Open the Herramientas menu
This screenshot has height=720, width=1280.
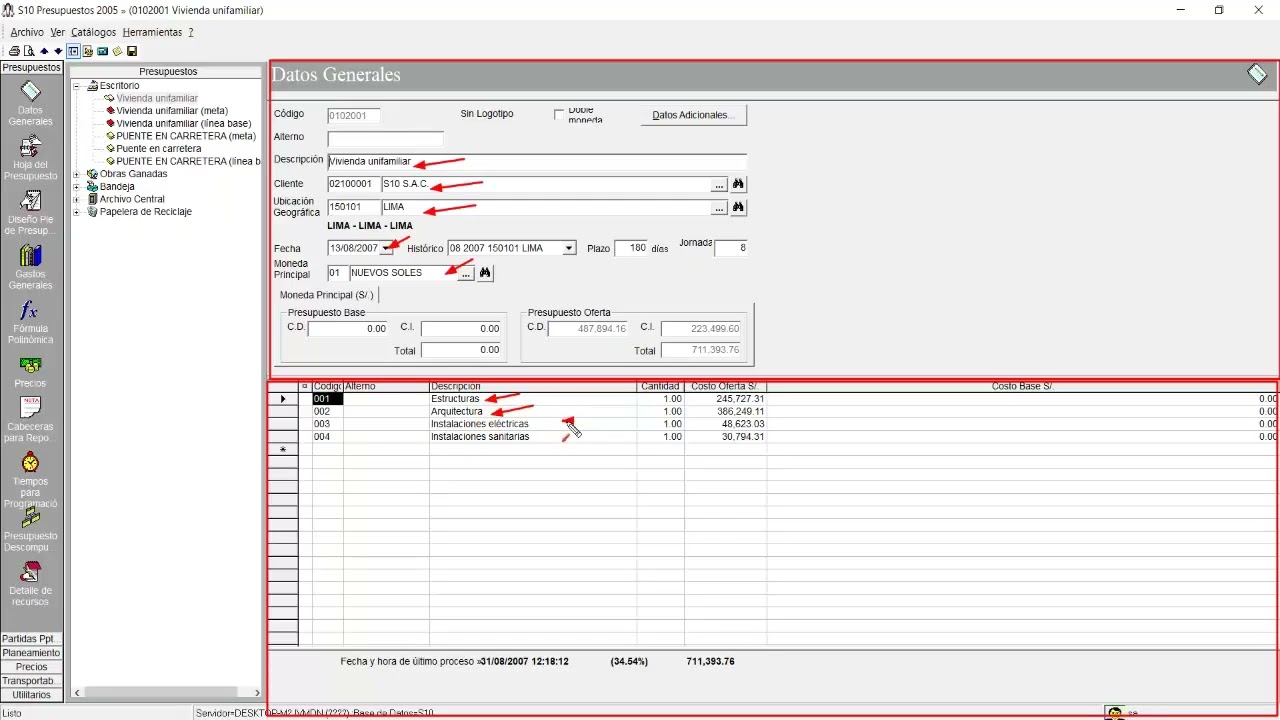coord(152,32)
